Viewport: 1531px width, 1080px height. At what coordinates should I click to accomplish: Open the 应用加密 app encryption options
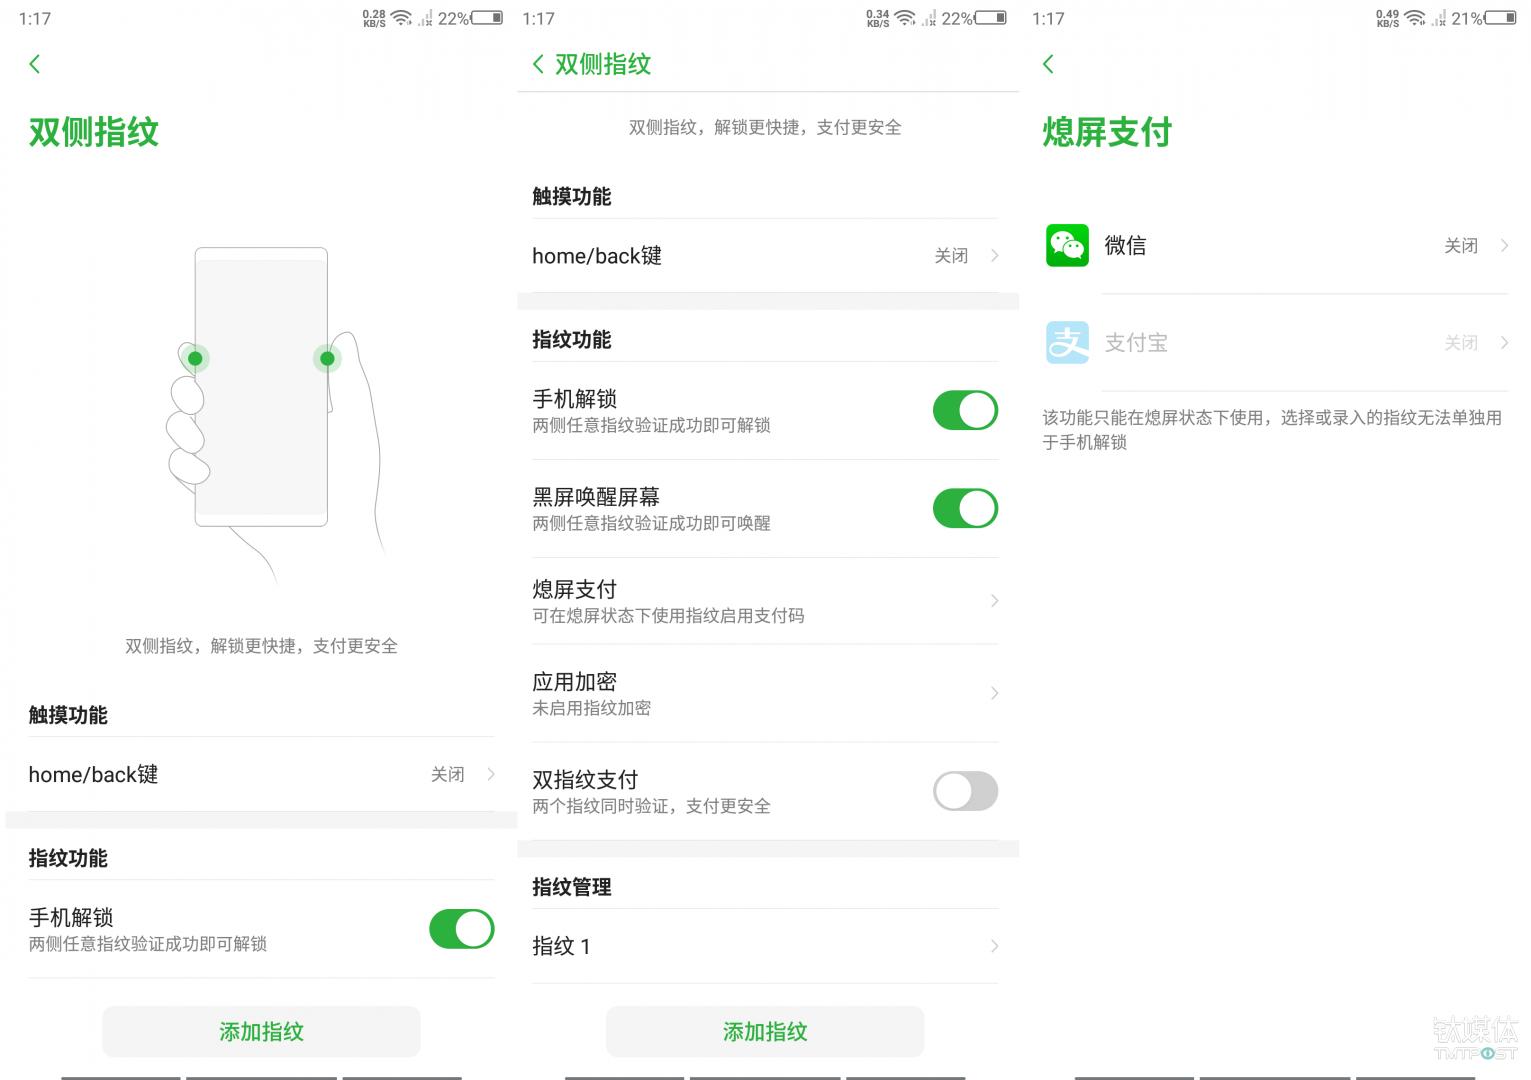tap(764, 693)
